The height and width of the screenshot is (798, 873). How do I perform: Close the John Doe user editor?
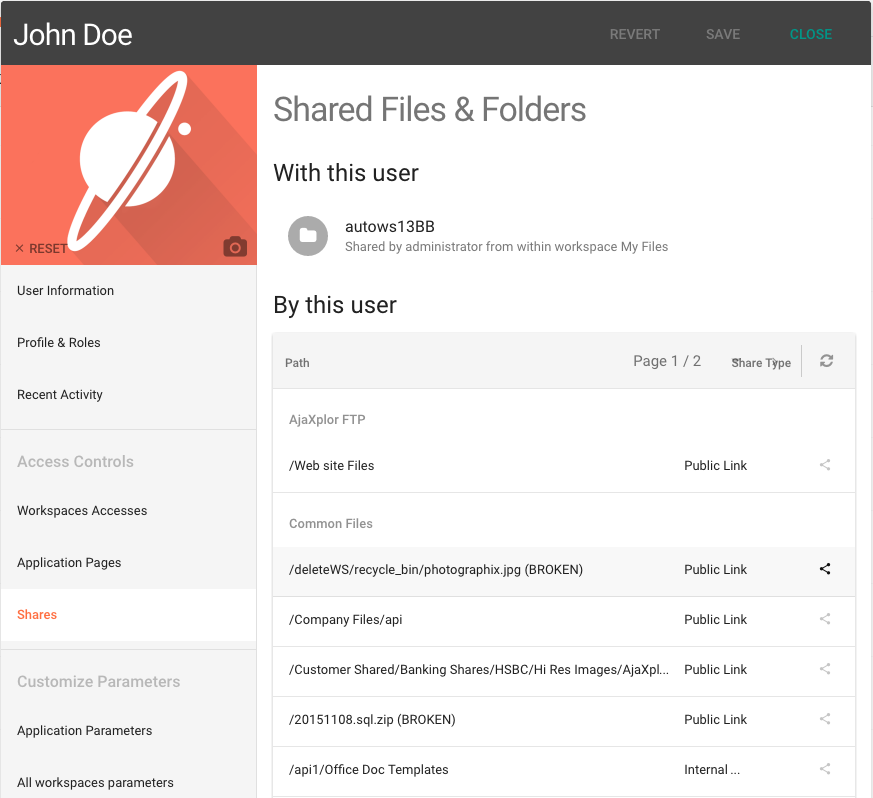[x=811, y=35]
